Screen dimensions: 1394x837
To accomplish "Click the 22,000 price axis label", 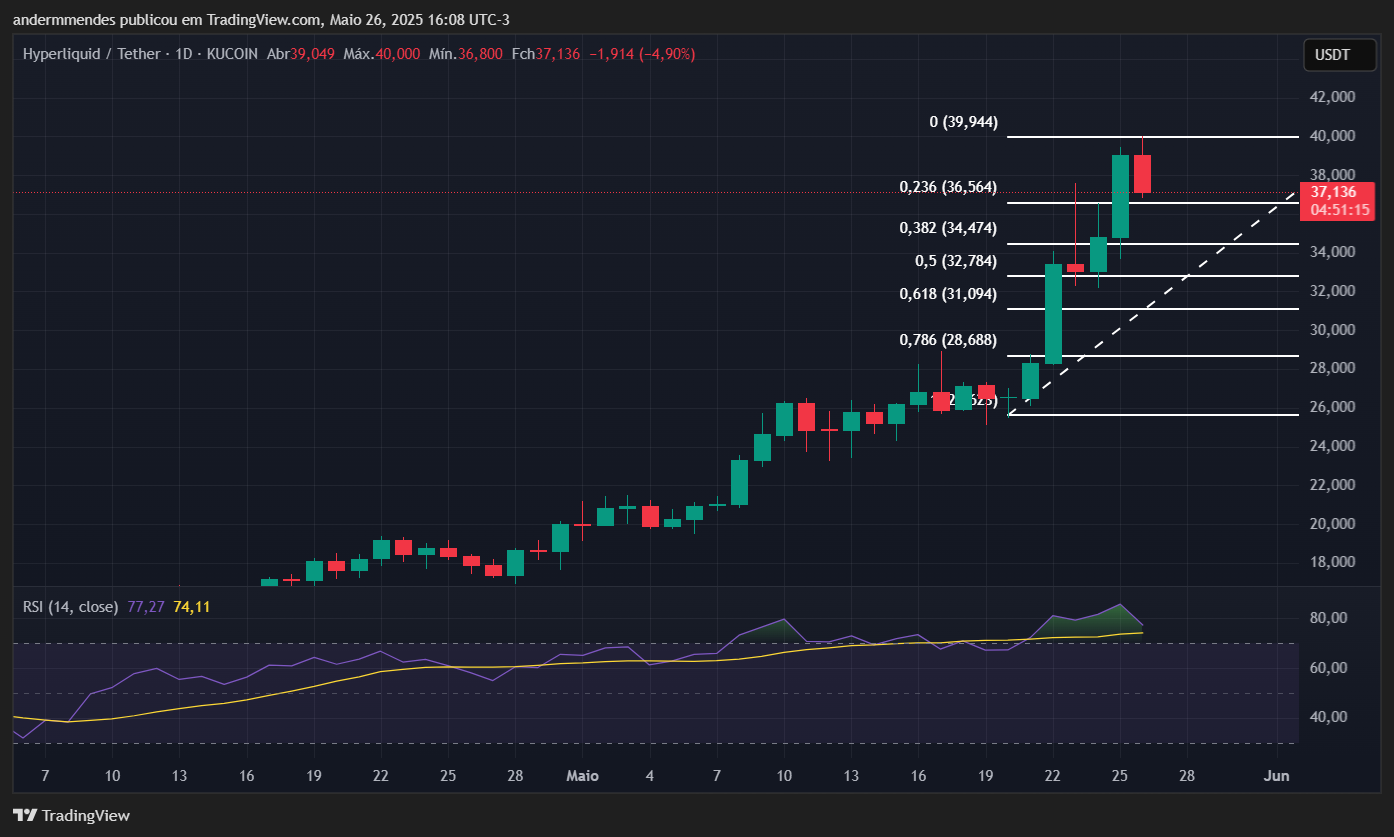I will tap(1332, 485).
